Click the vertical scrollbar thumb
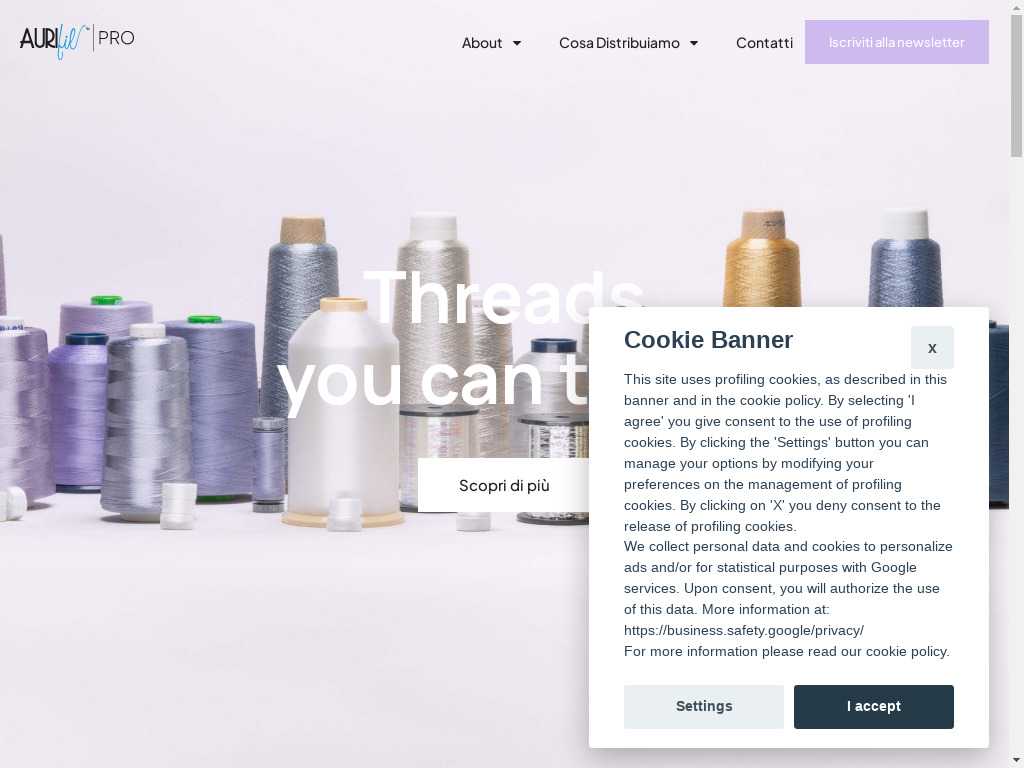Screen dimensions: 1024x768 coord(1016,85)
